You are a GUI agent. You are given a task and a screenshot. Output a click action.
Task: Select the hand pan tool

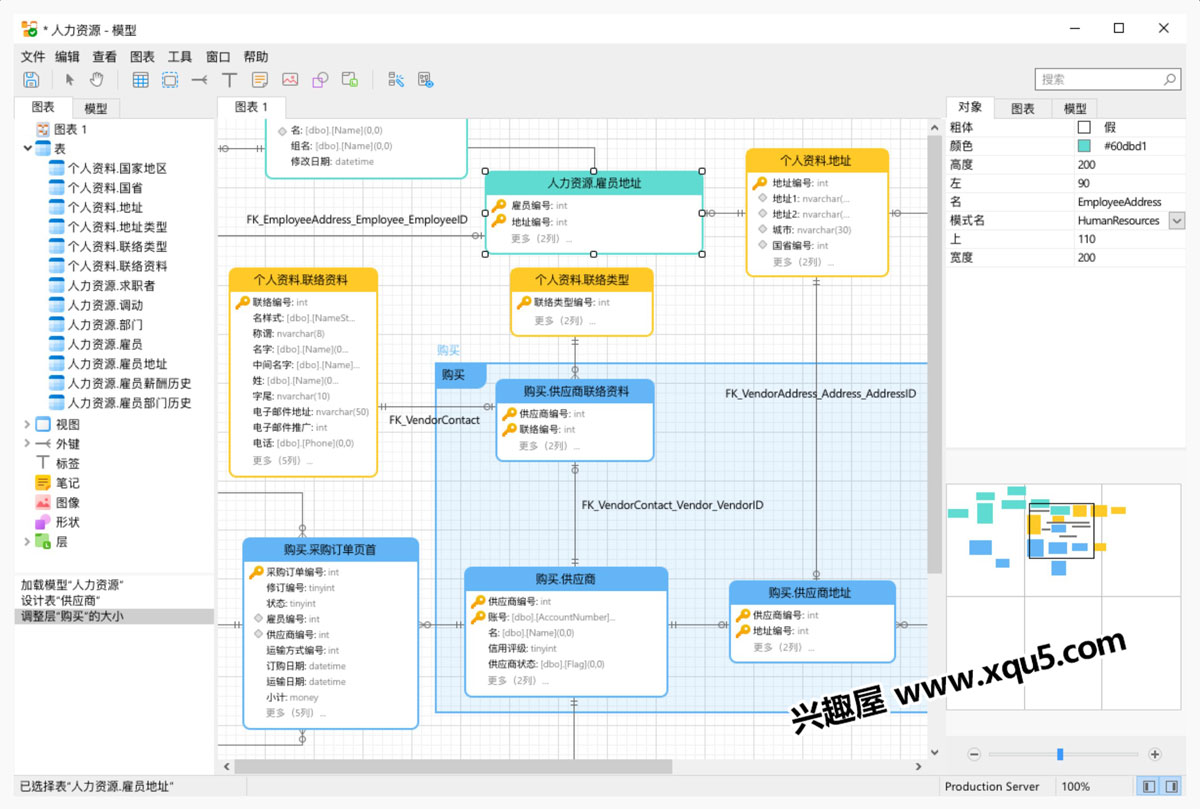pyautogui.click(x=97, y=80)
